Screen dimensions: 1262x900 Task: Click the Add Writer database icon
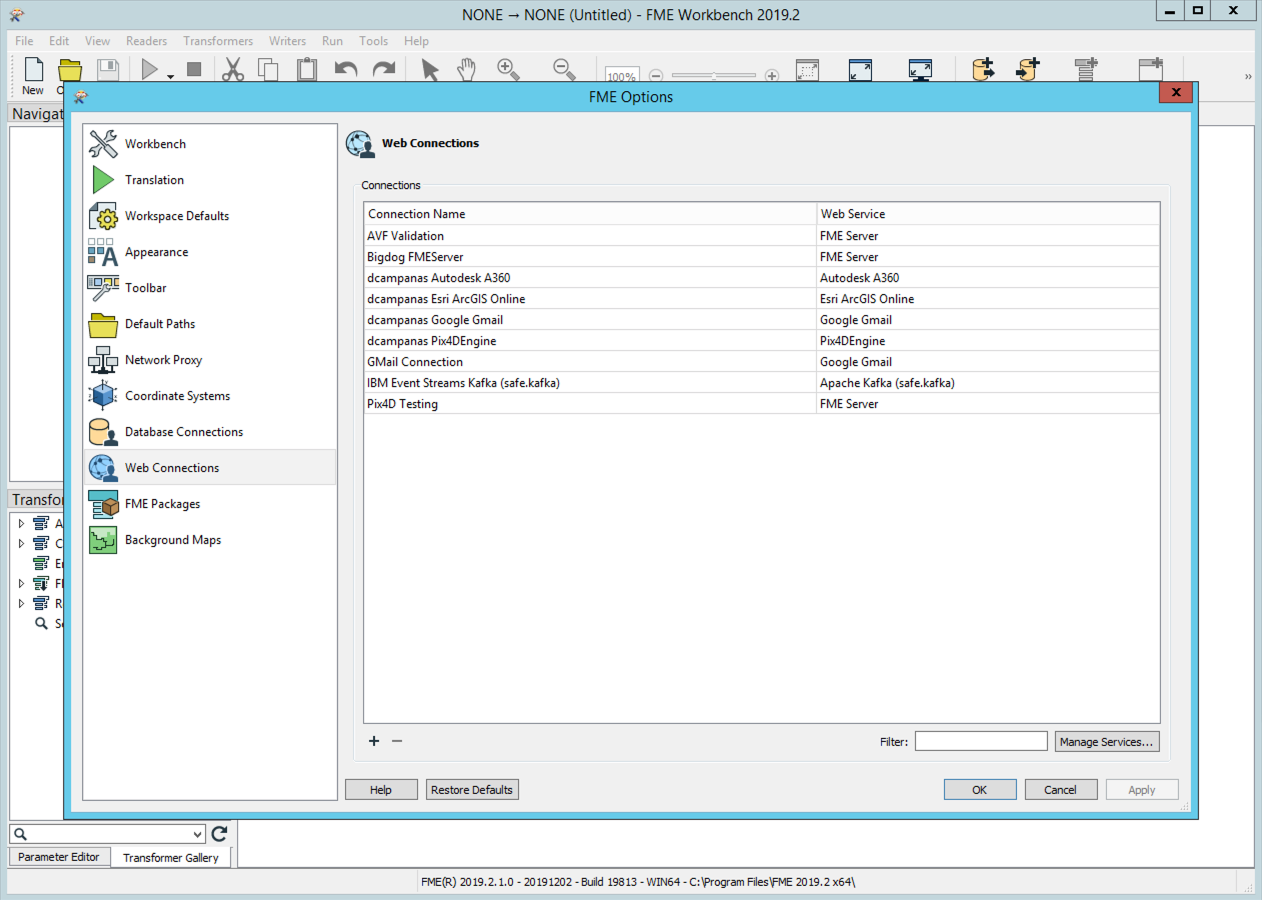[x=1028, y=70]
